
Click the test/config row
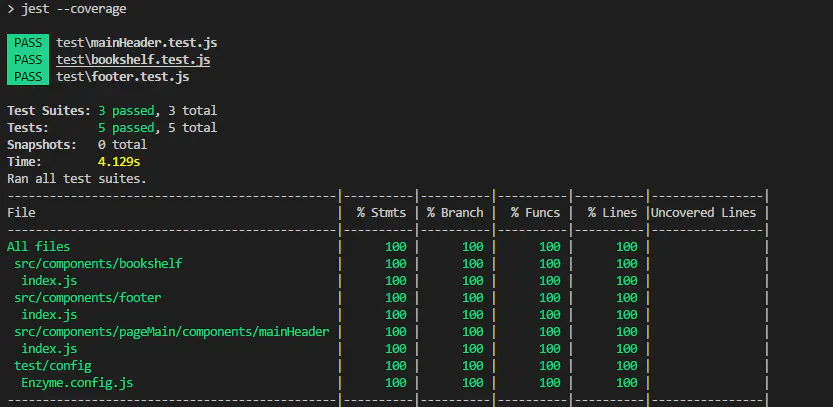tap(53, 366)
